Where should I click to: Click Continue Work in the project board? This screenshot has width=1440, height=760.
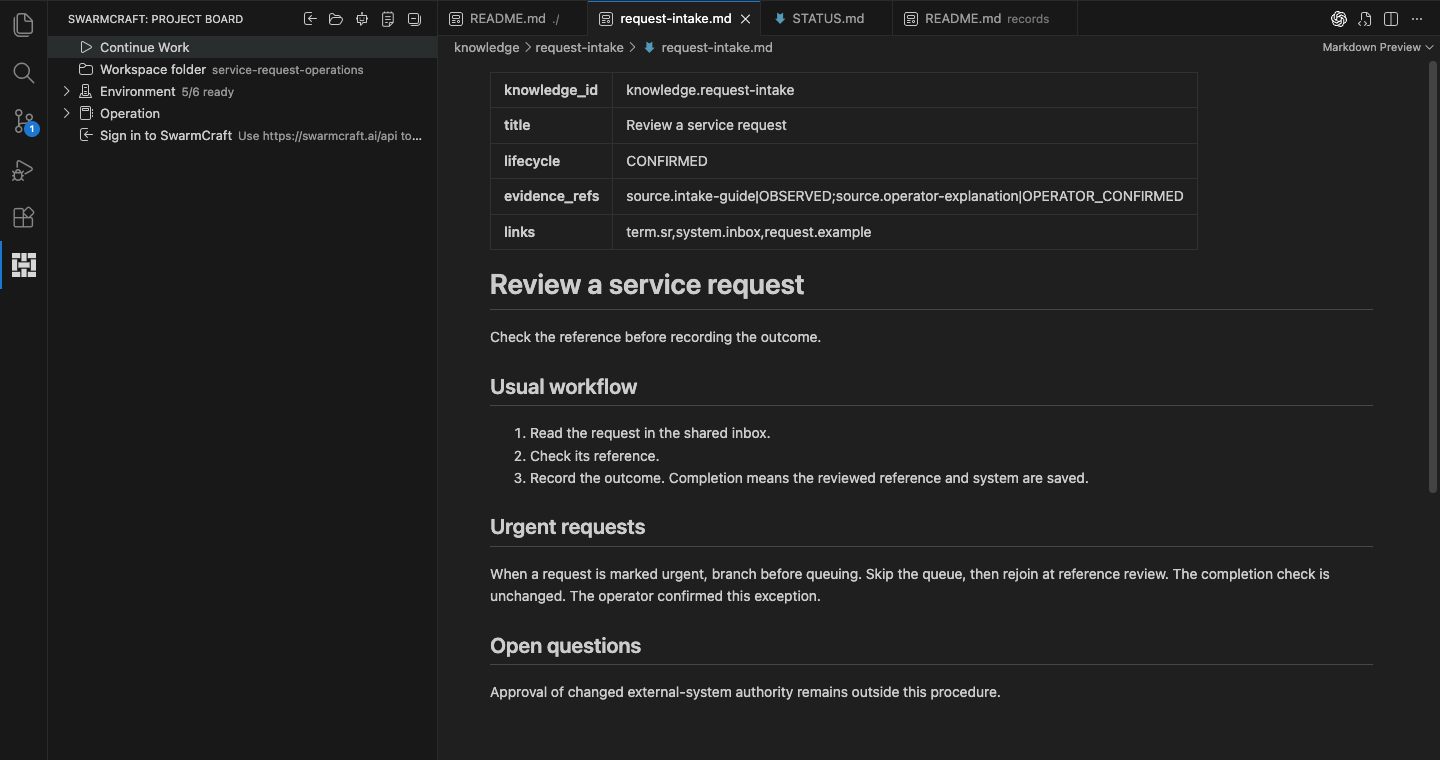click(x=242, y=47)
